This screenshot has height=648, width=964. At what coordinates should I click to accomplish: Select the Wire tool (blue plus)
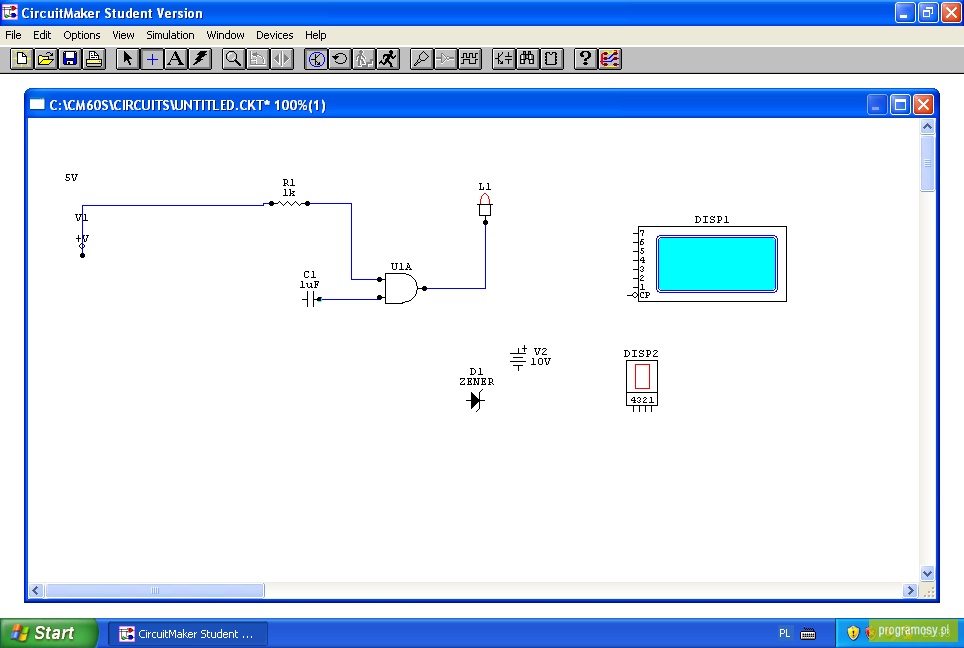tap(152, 59)
